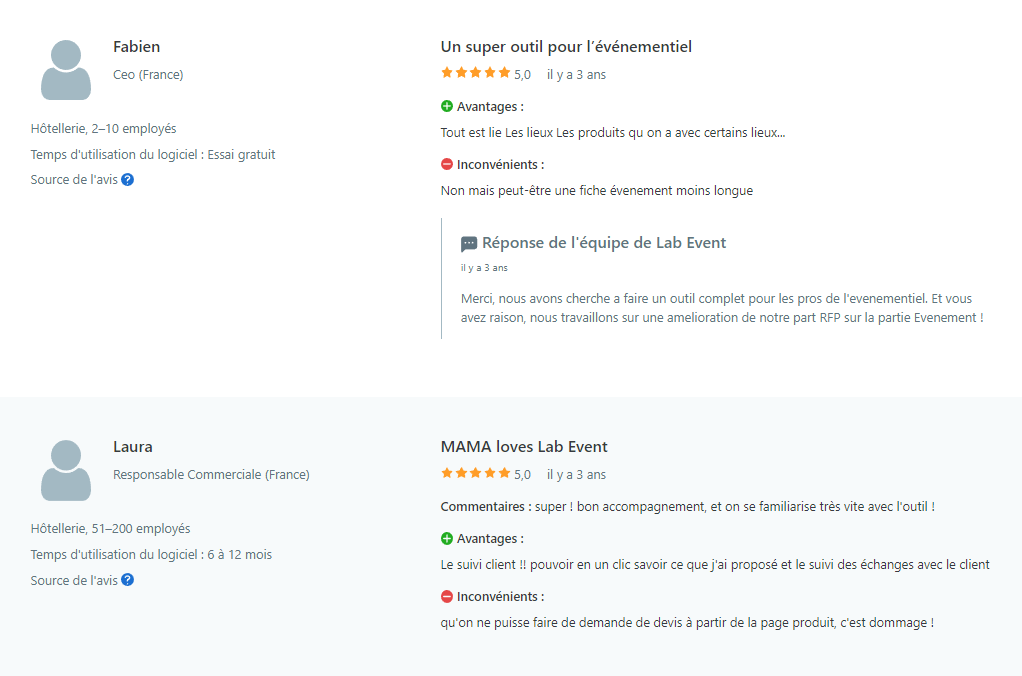Click the green plus icon in Fabien's Avantages
Viewport: 1022px width, 676px height.
click(446, 106)
